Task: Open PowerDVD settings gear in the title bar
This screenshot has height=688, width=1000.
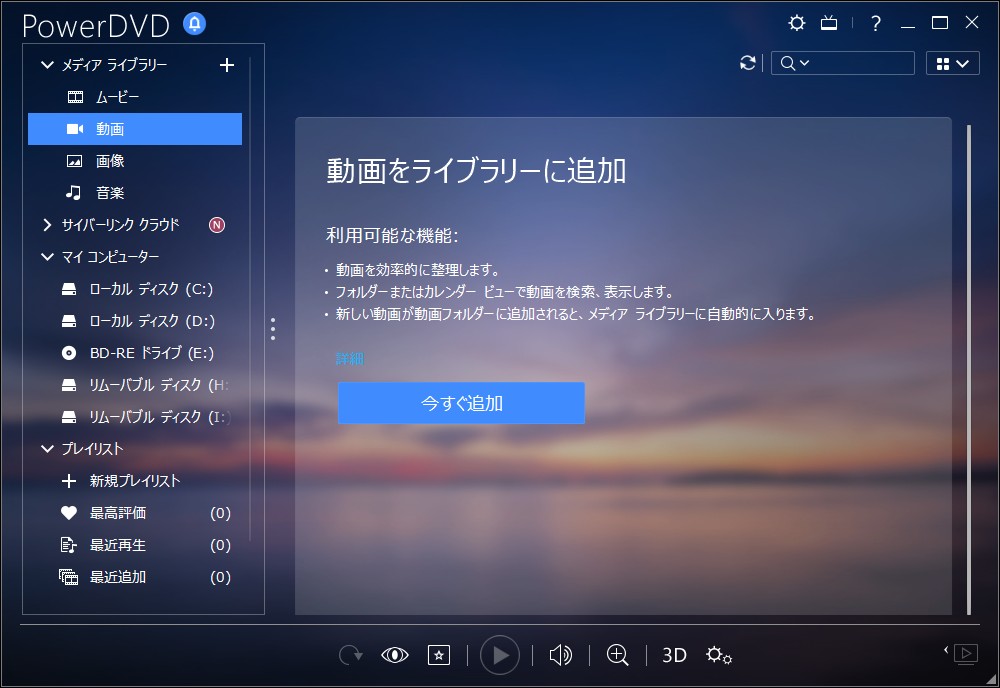Action: tap(796, 21)
